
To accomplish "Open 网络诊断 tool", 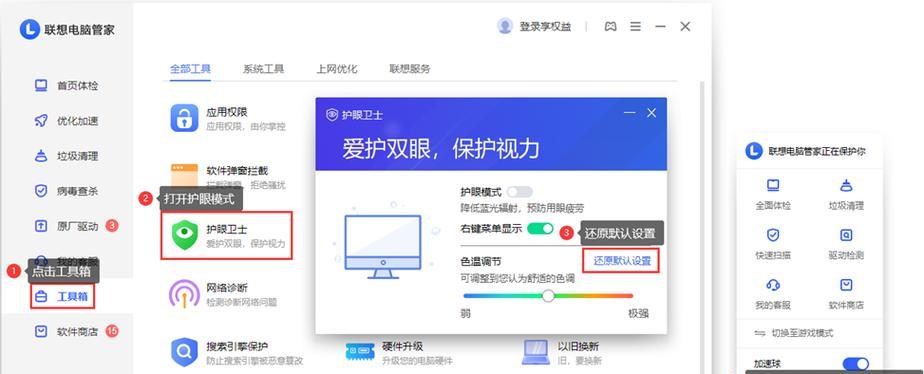I will click(224, 294).
